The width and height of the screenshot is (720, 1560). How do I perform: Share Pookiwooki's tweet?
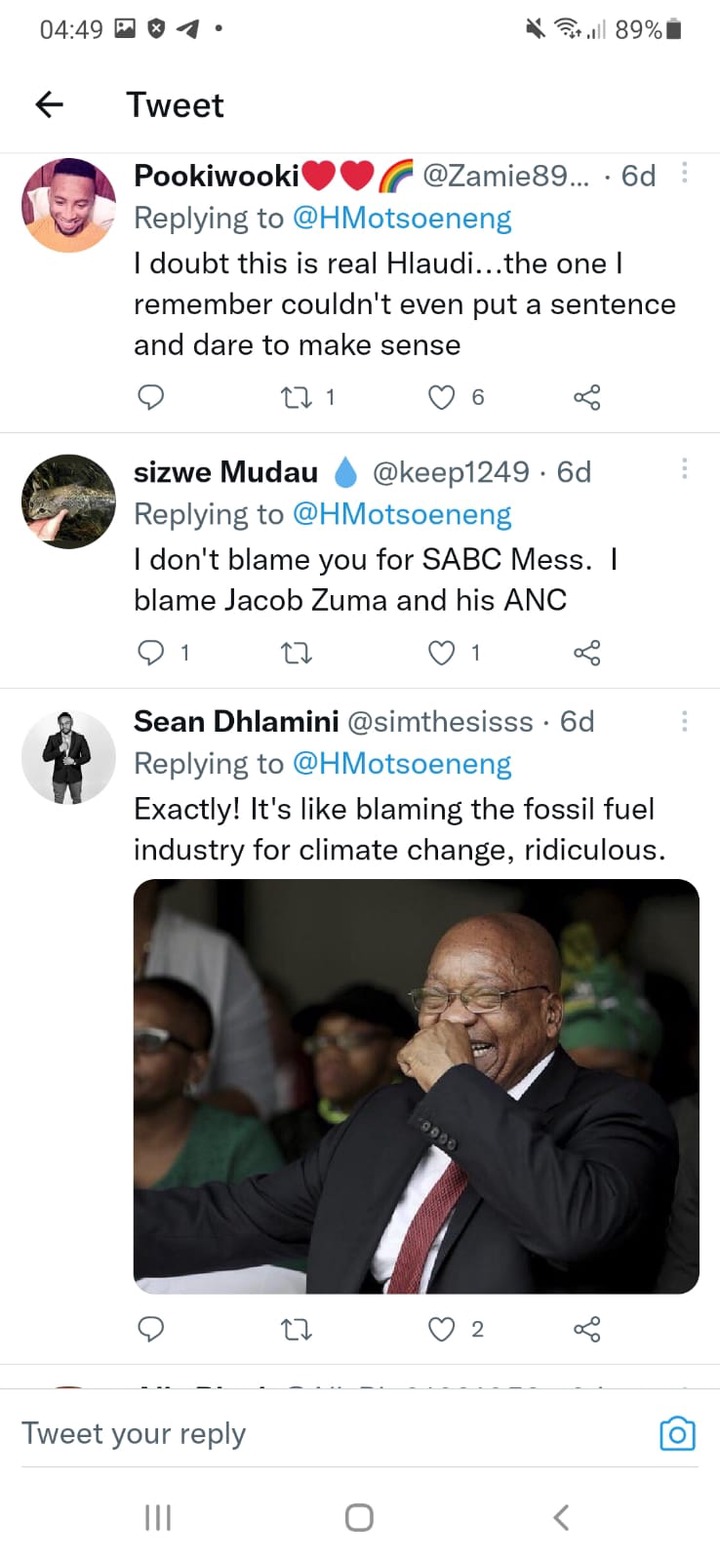[587, 398]
